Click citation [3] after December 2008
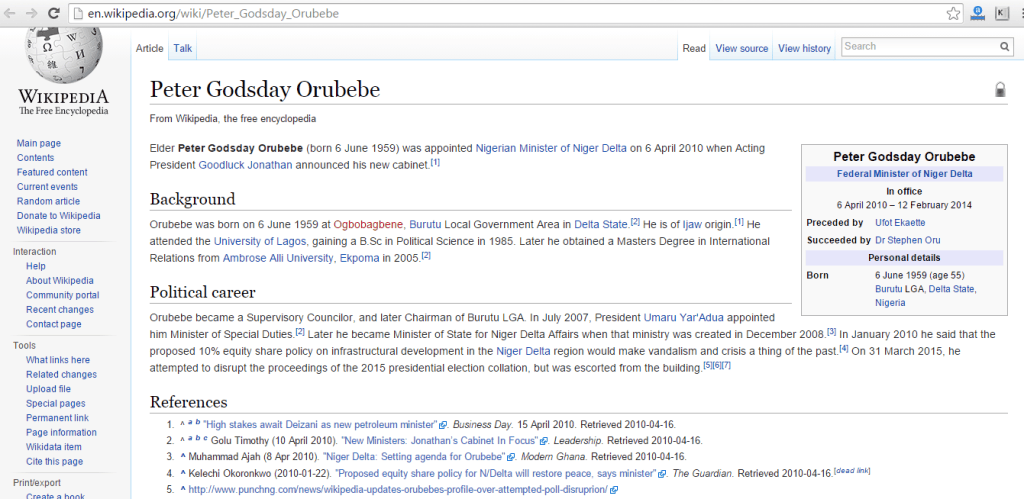This screenshot has width=1024, height=499. click(x=831, y=332)
